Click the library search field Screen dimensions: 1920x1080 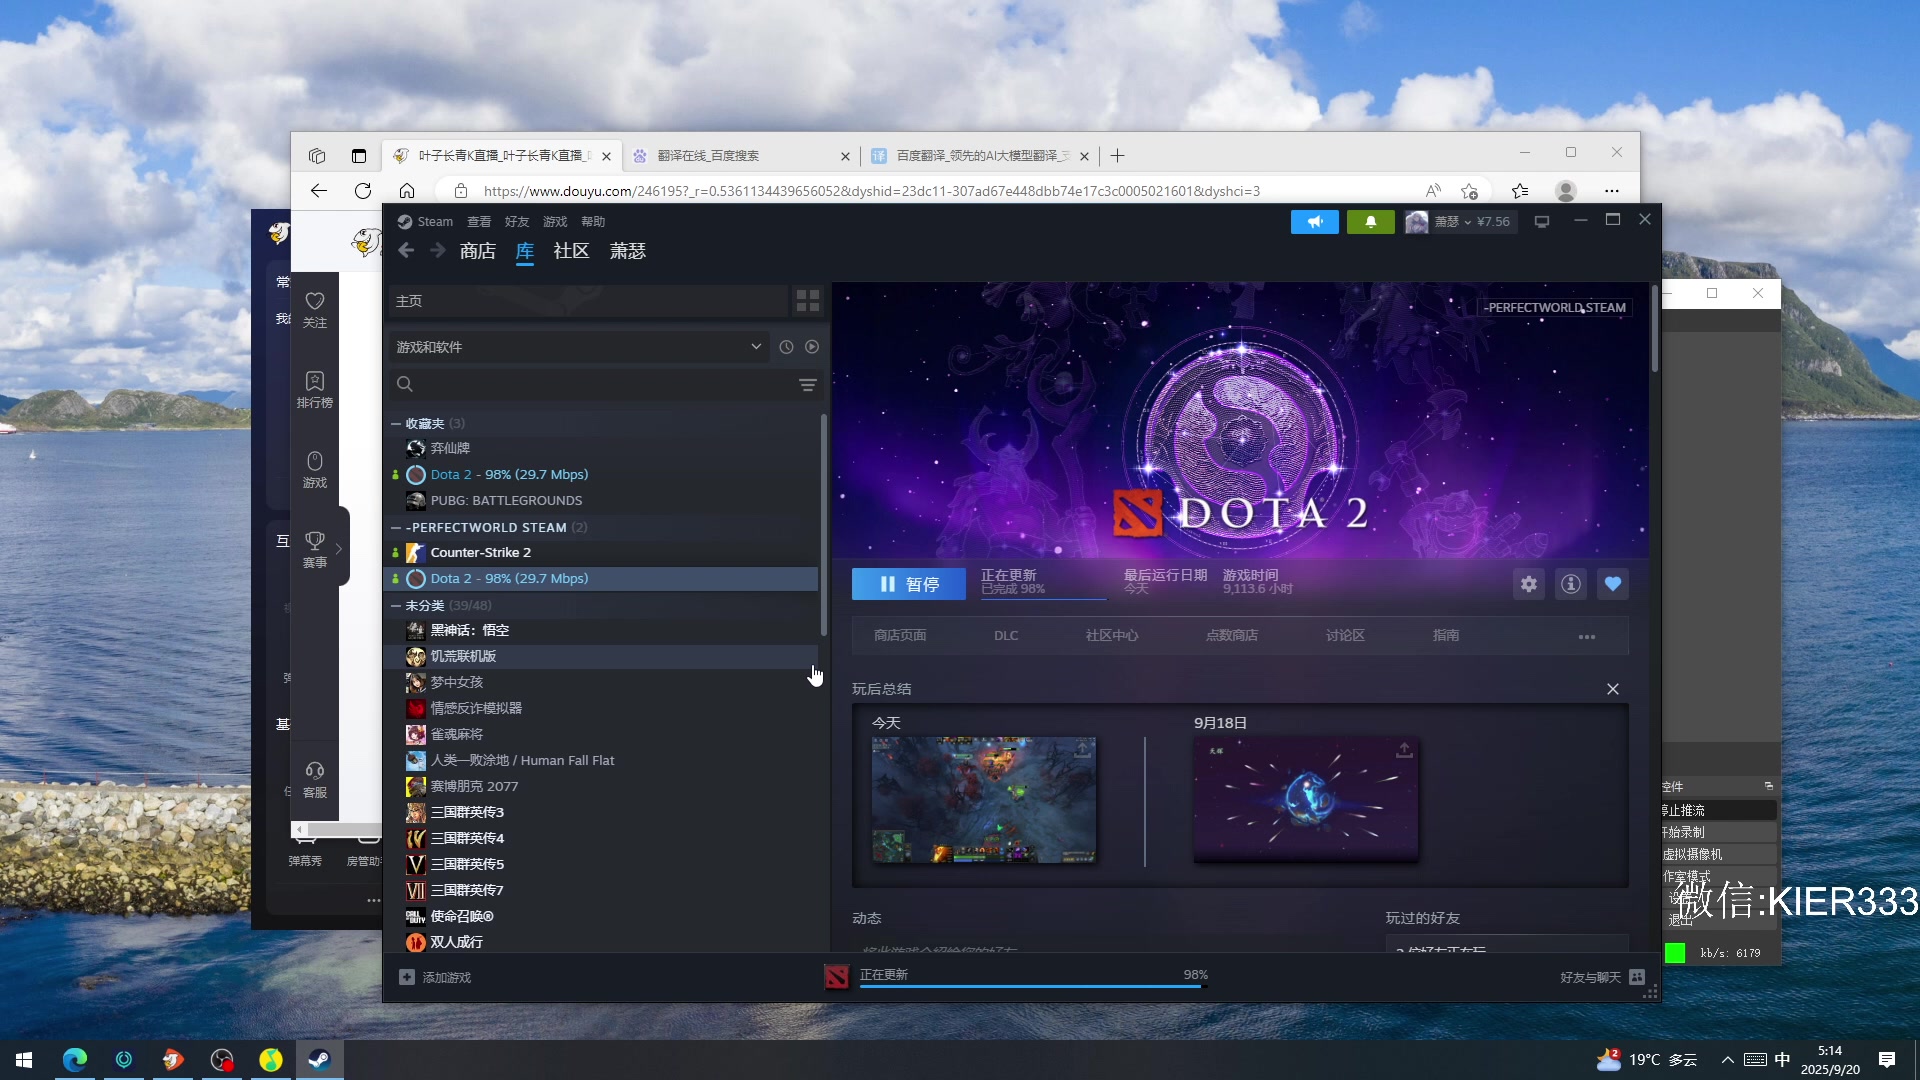590,385
